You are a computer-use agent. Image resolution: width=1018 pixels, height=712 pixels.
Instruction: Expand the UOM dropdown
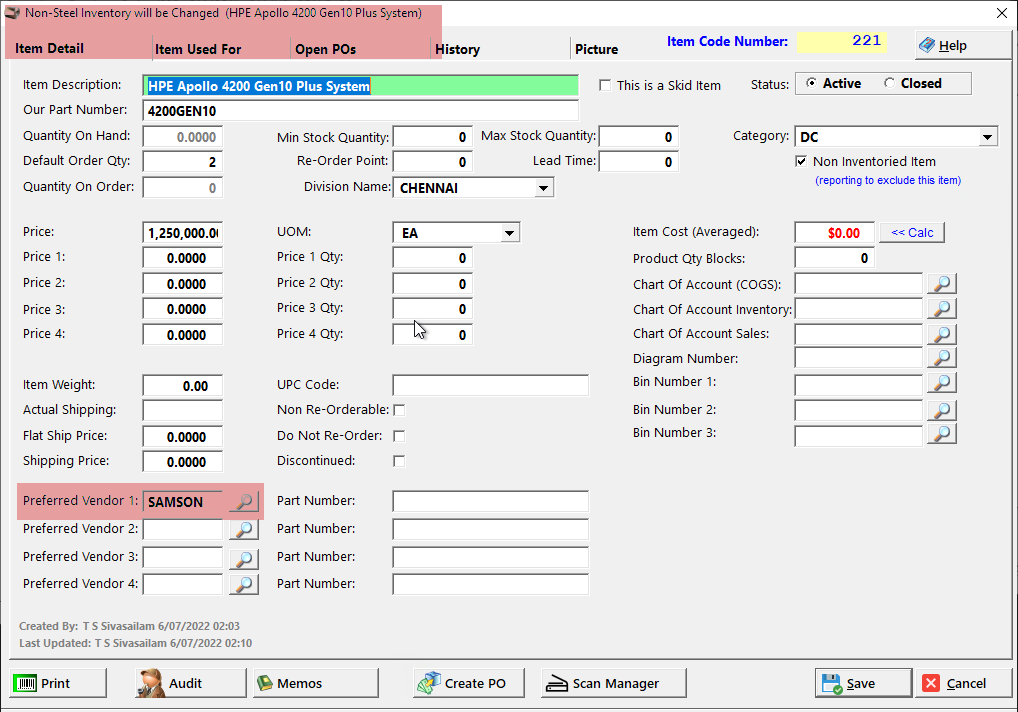click(x=510, y=233)
